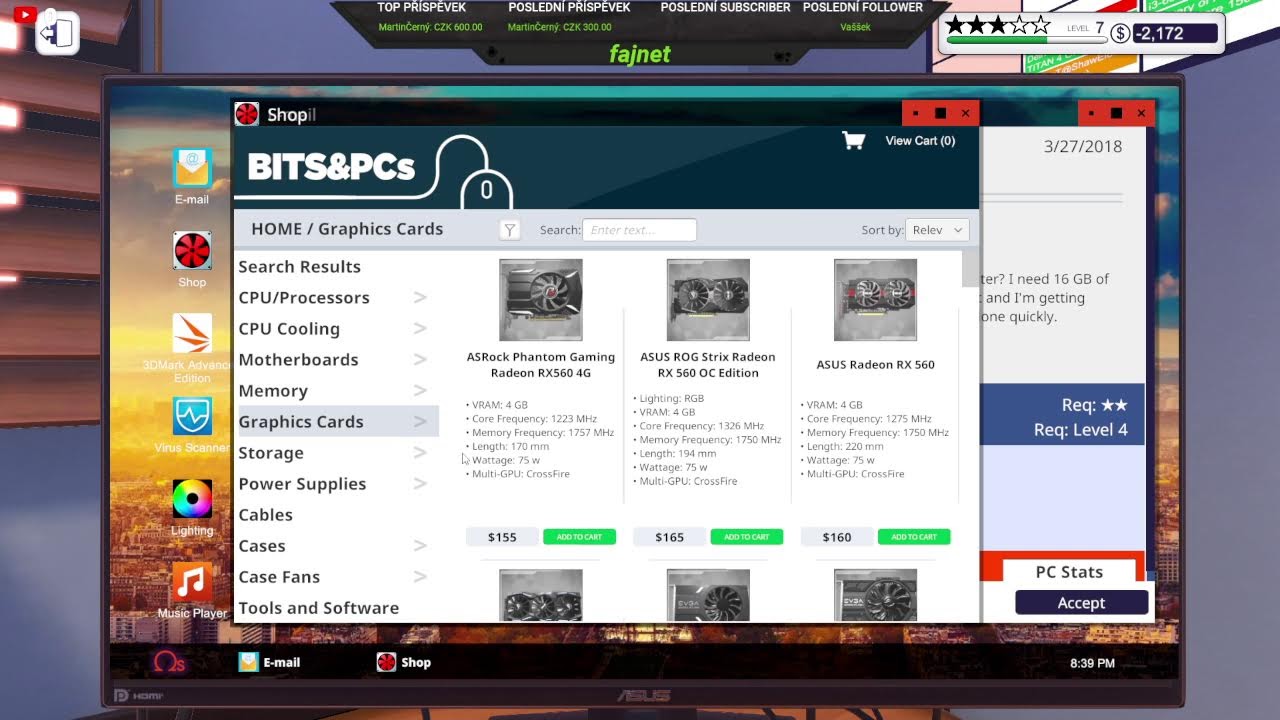
Task: Expand the Motherboards category arrow
Action: pyautogui.click(x=421, y=360)
